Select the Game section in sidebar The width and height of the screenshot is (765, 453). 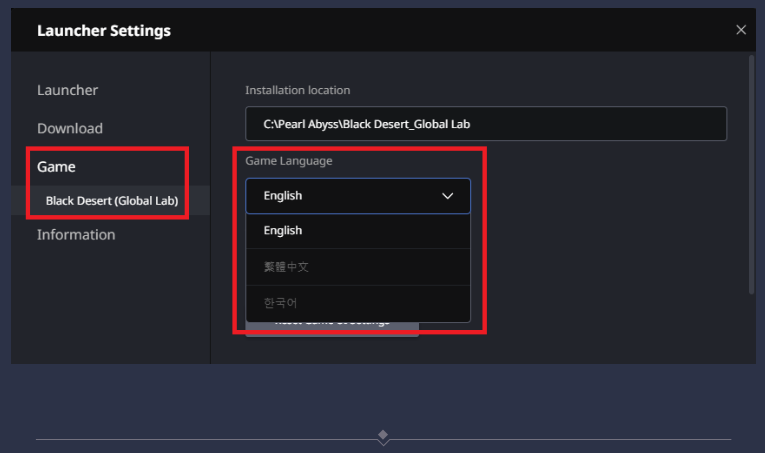[56, 167]
